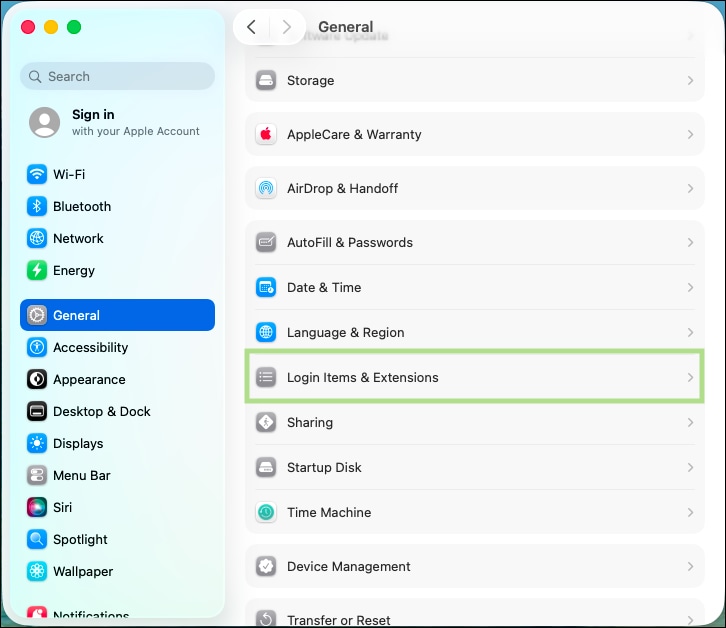Click the chevron on AutoFill & Passwords row
This screenshot has width=726, height=628.
pos(690,242)
